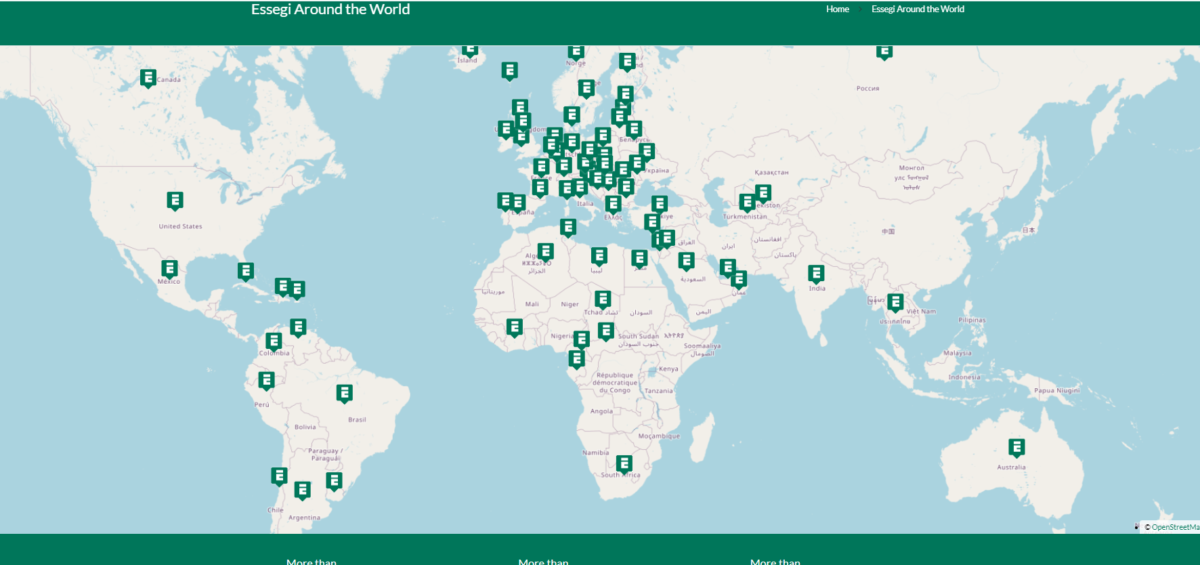Select the Australia map marker
This screenshot has height=565, width=1200.
[x=1017, y=448]
